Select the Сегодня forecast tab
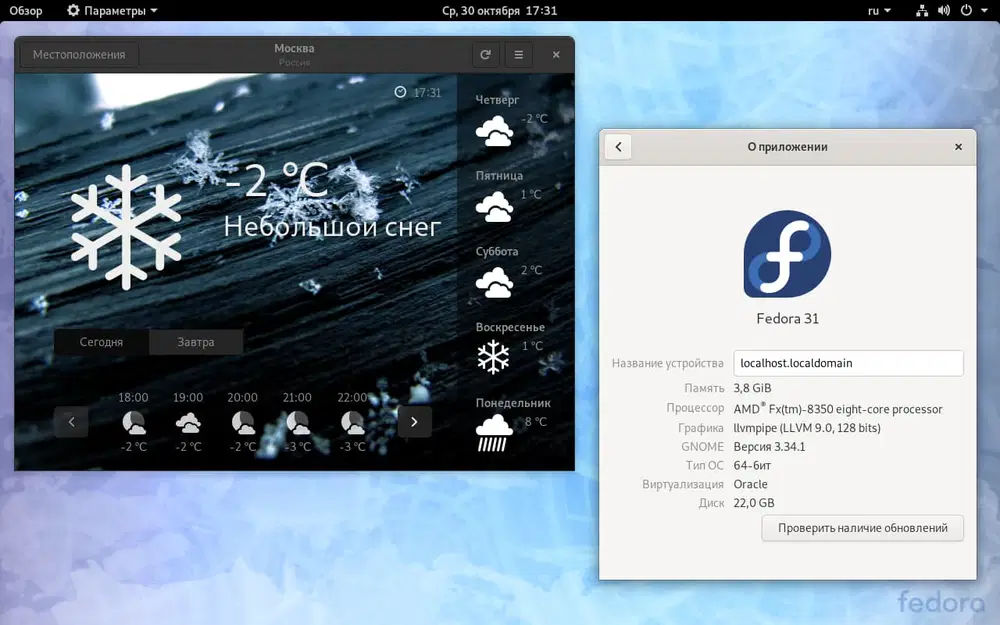Viewport: 1000px width, 625px height. tap(101, 341)
